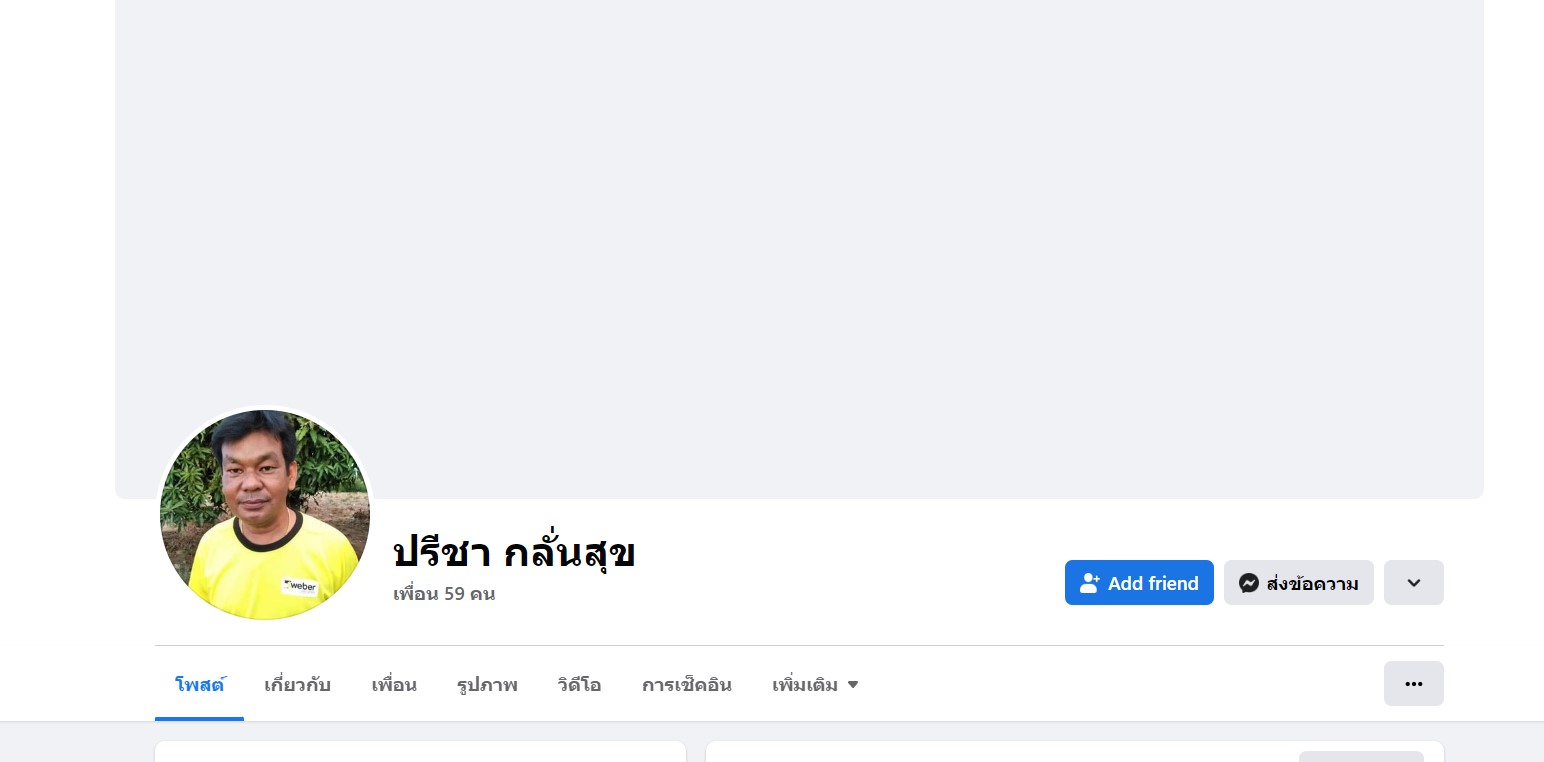Image resolution: width=1544 pixels, height=762 pixels.
Task: Click the blank gray cover photo area
Action: 800,220
